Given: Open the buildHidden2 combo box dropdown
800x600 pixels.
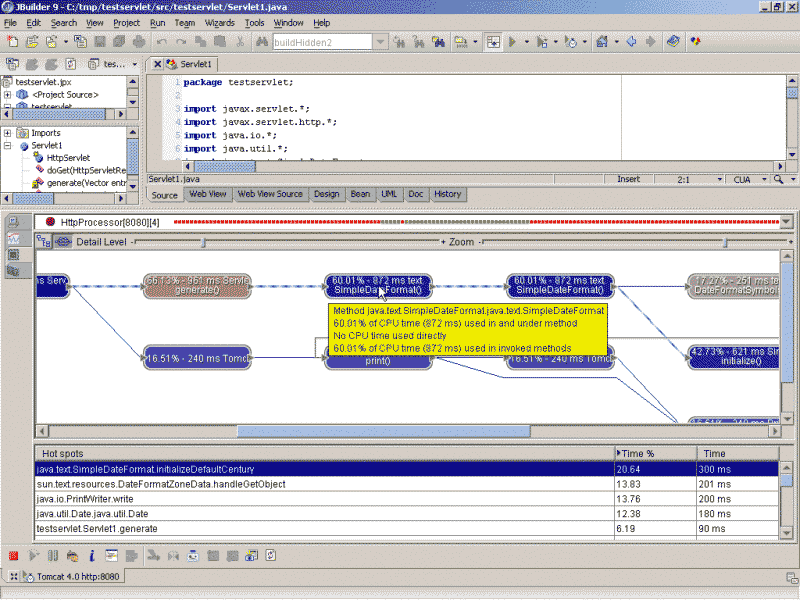Looking at the screenshot, I should 381,42.
